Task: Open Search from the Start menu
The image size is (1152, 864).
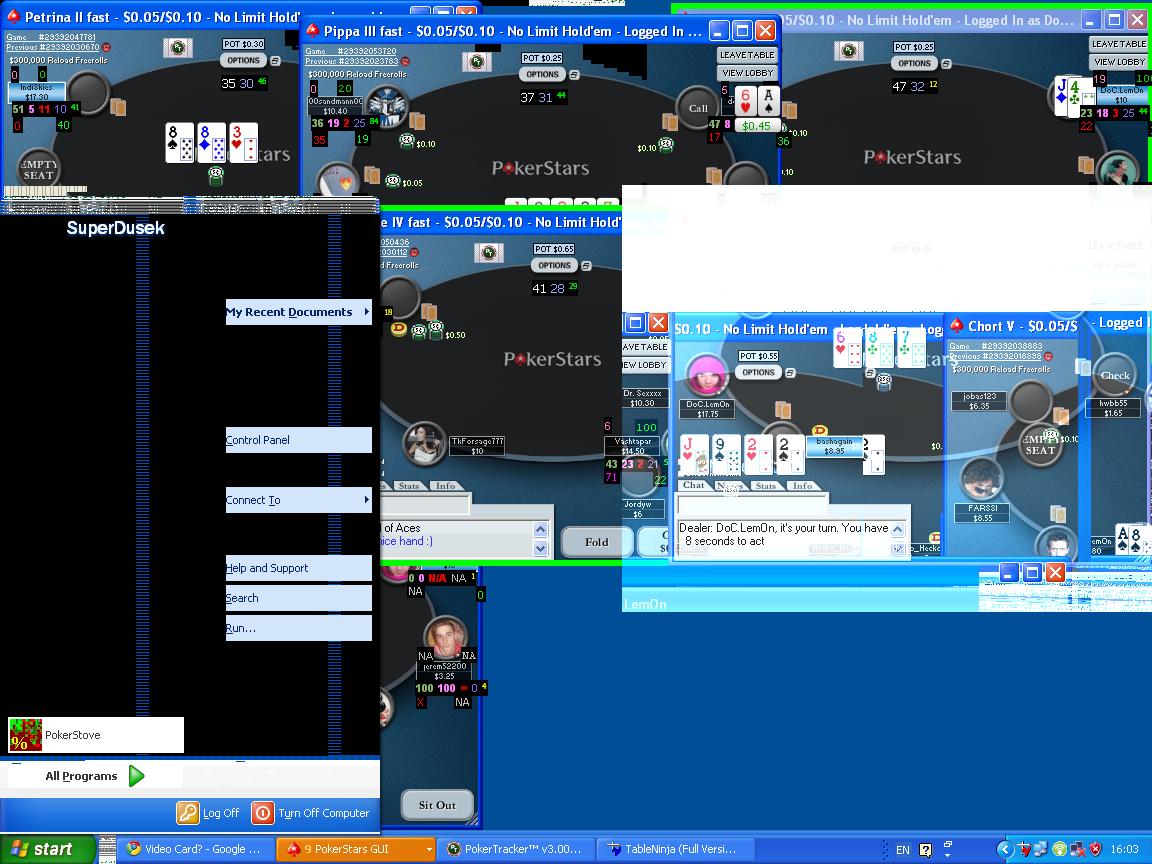Action: tap(298, 598)
